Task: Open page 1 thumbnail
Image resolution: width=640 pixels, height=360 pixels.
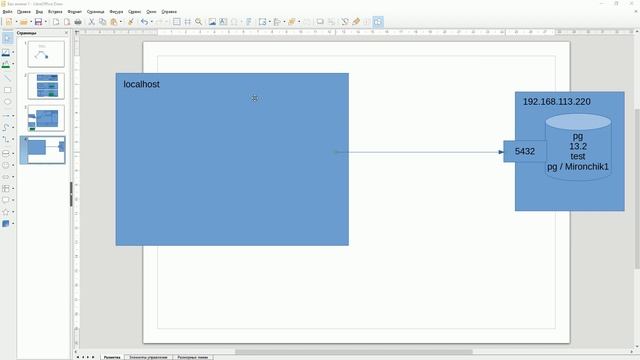Action: 46,54
